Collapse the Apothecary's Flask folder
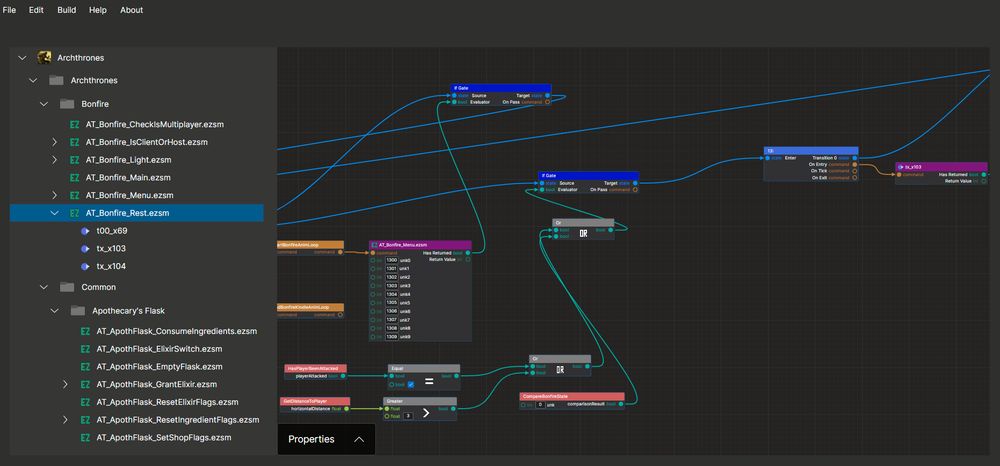 55,310
